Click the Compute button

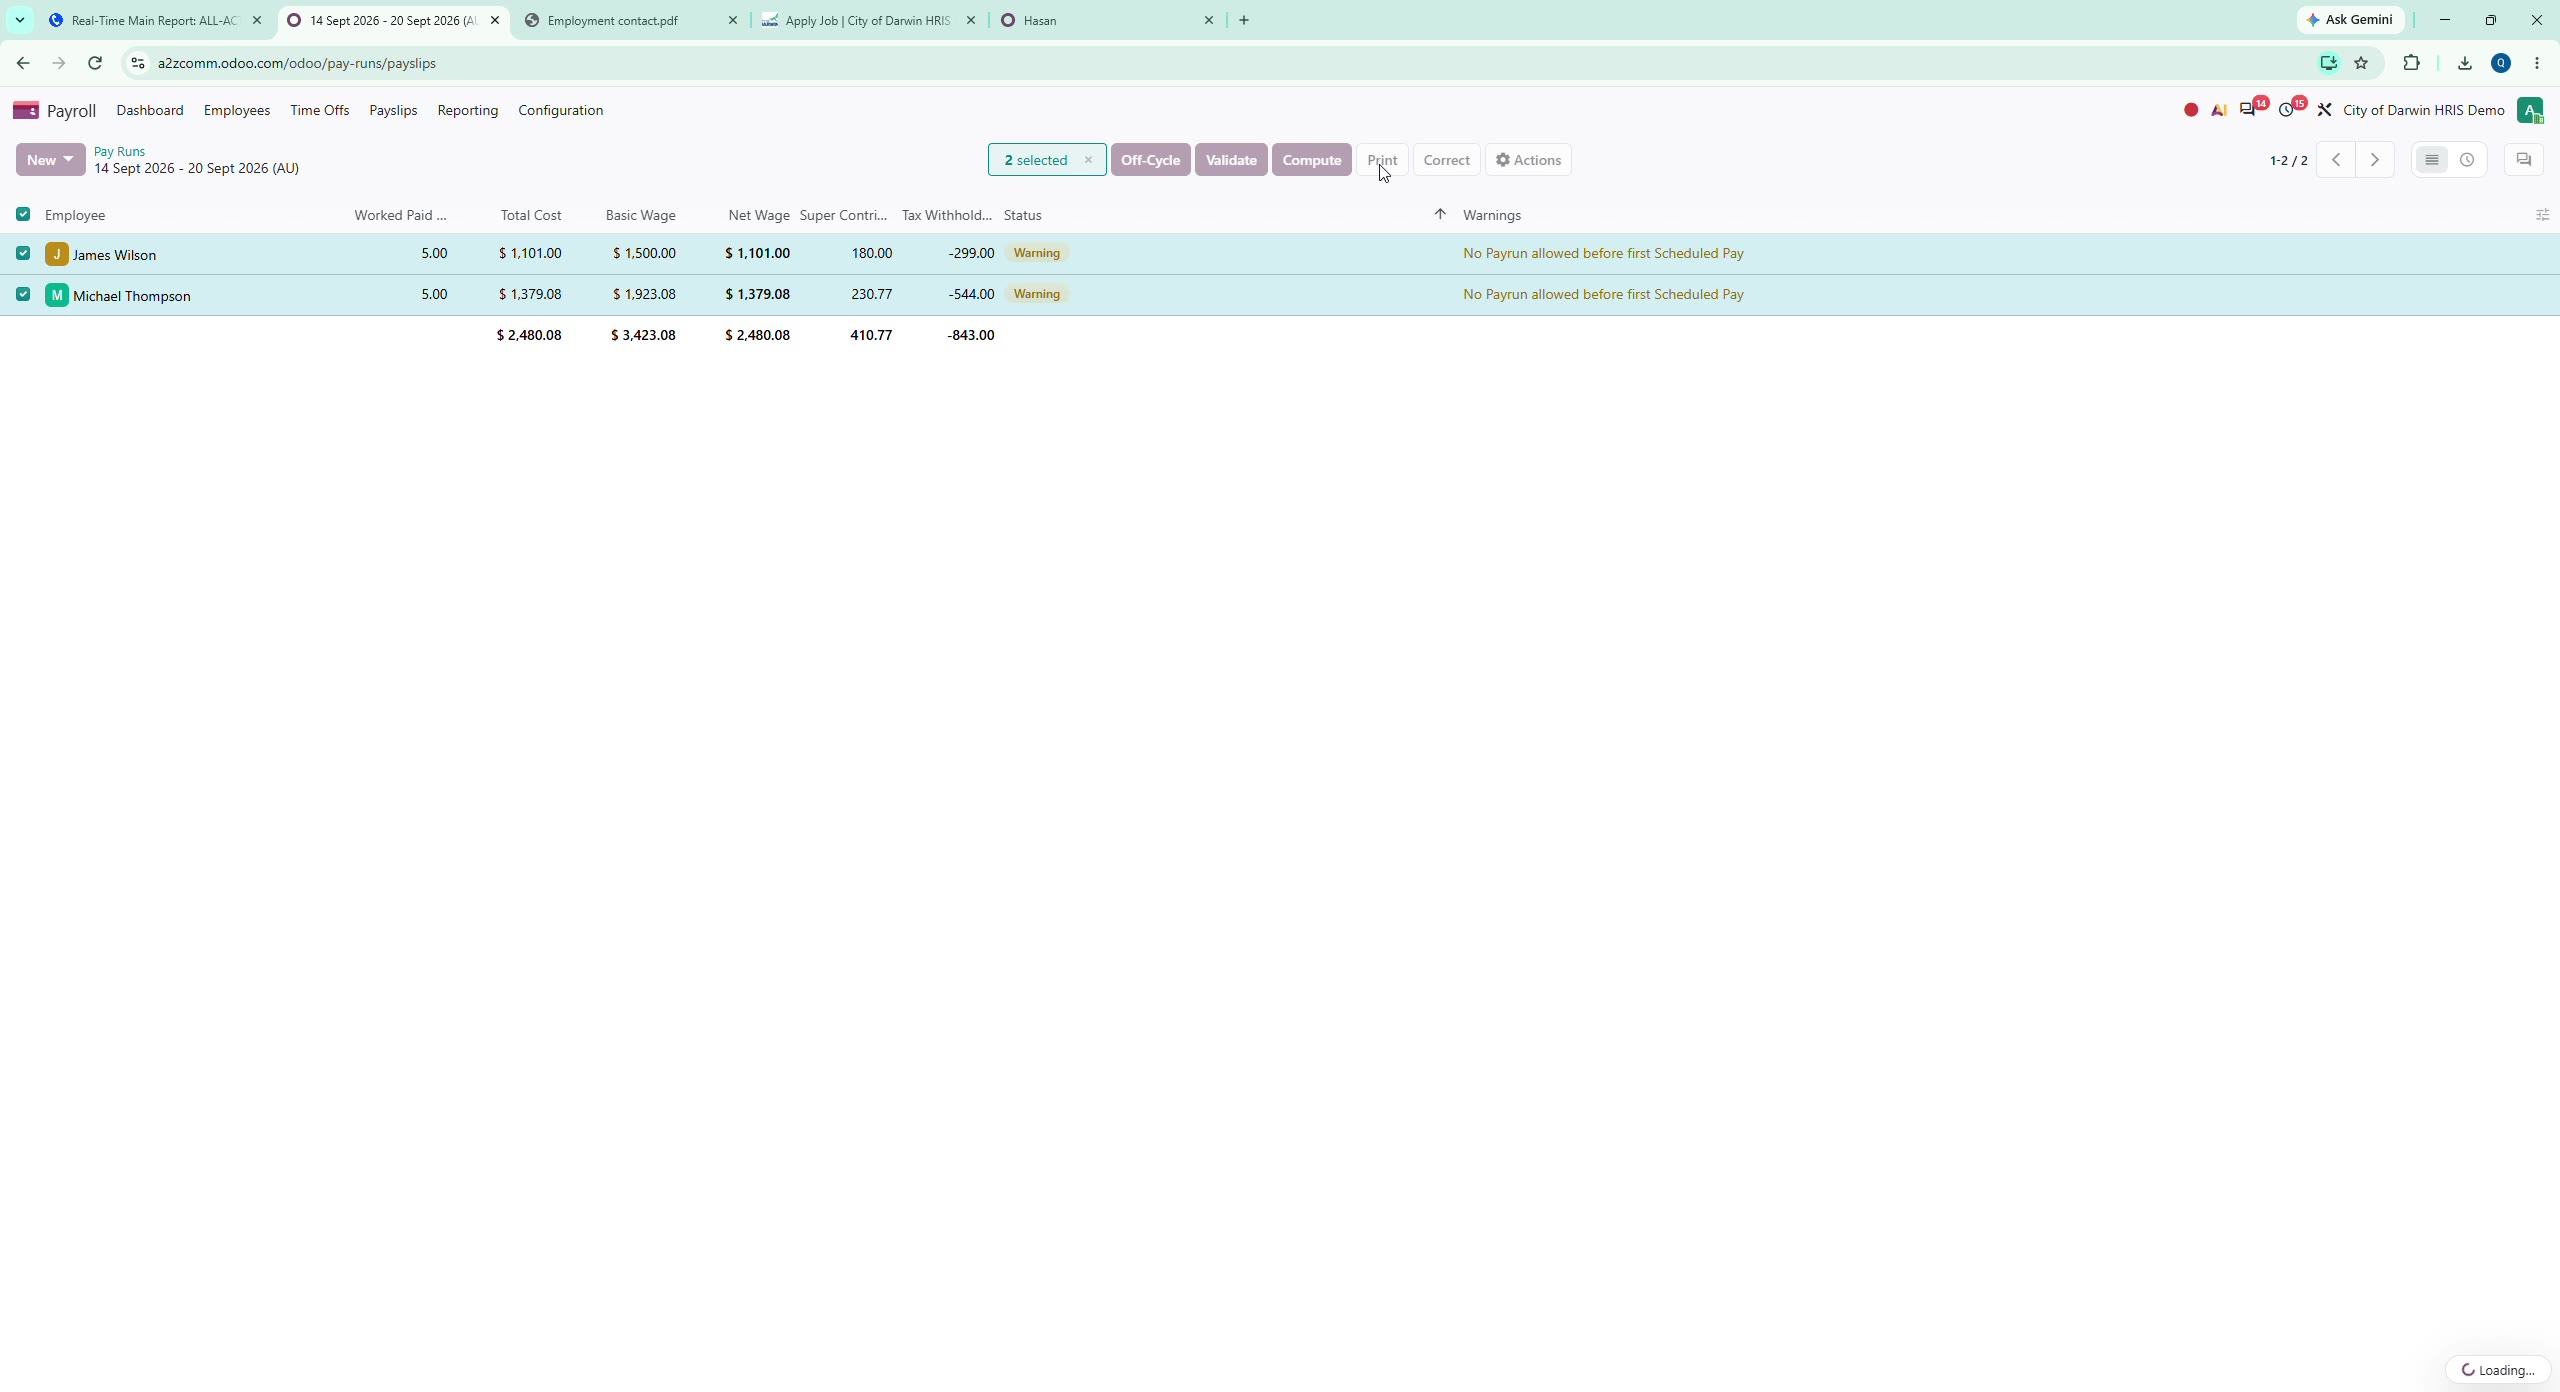1312,160
